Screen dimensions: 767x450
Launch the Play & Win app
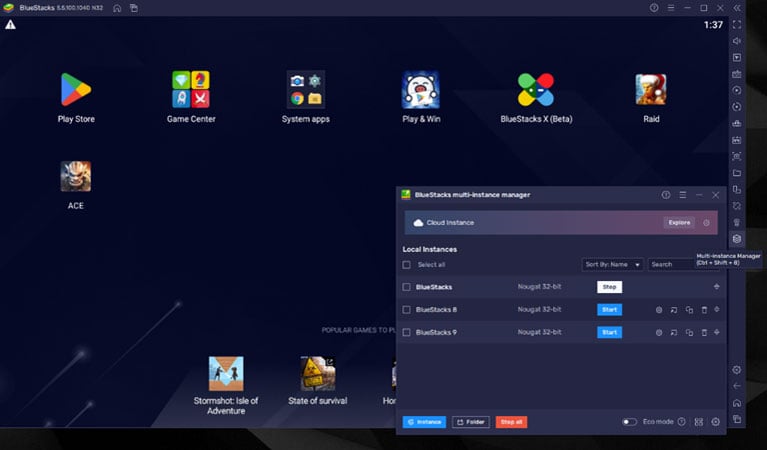[421, 90]
